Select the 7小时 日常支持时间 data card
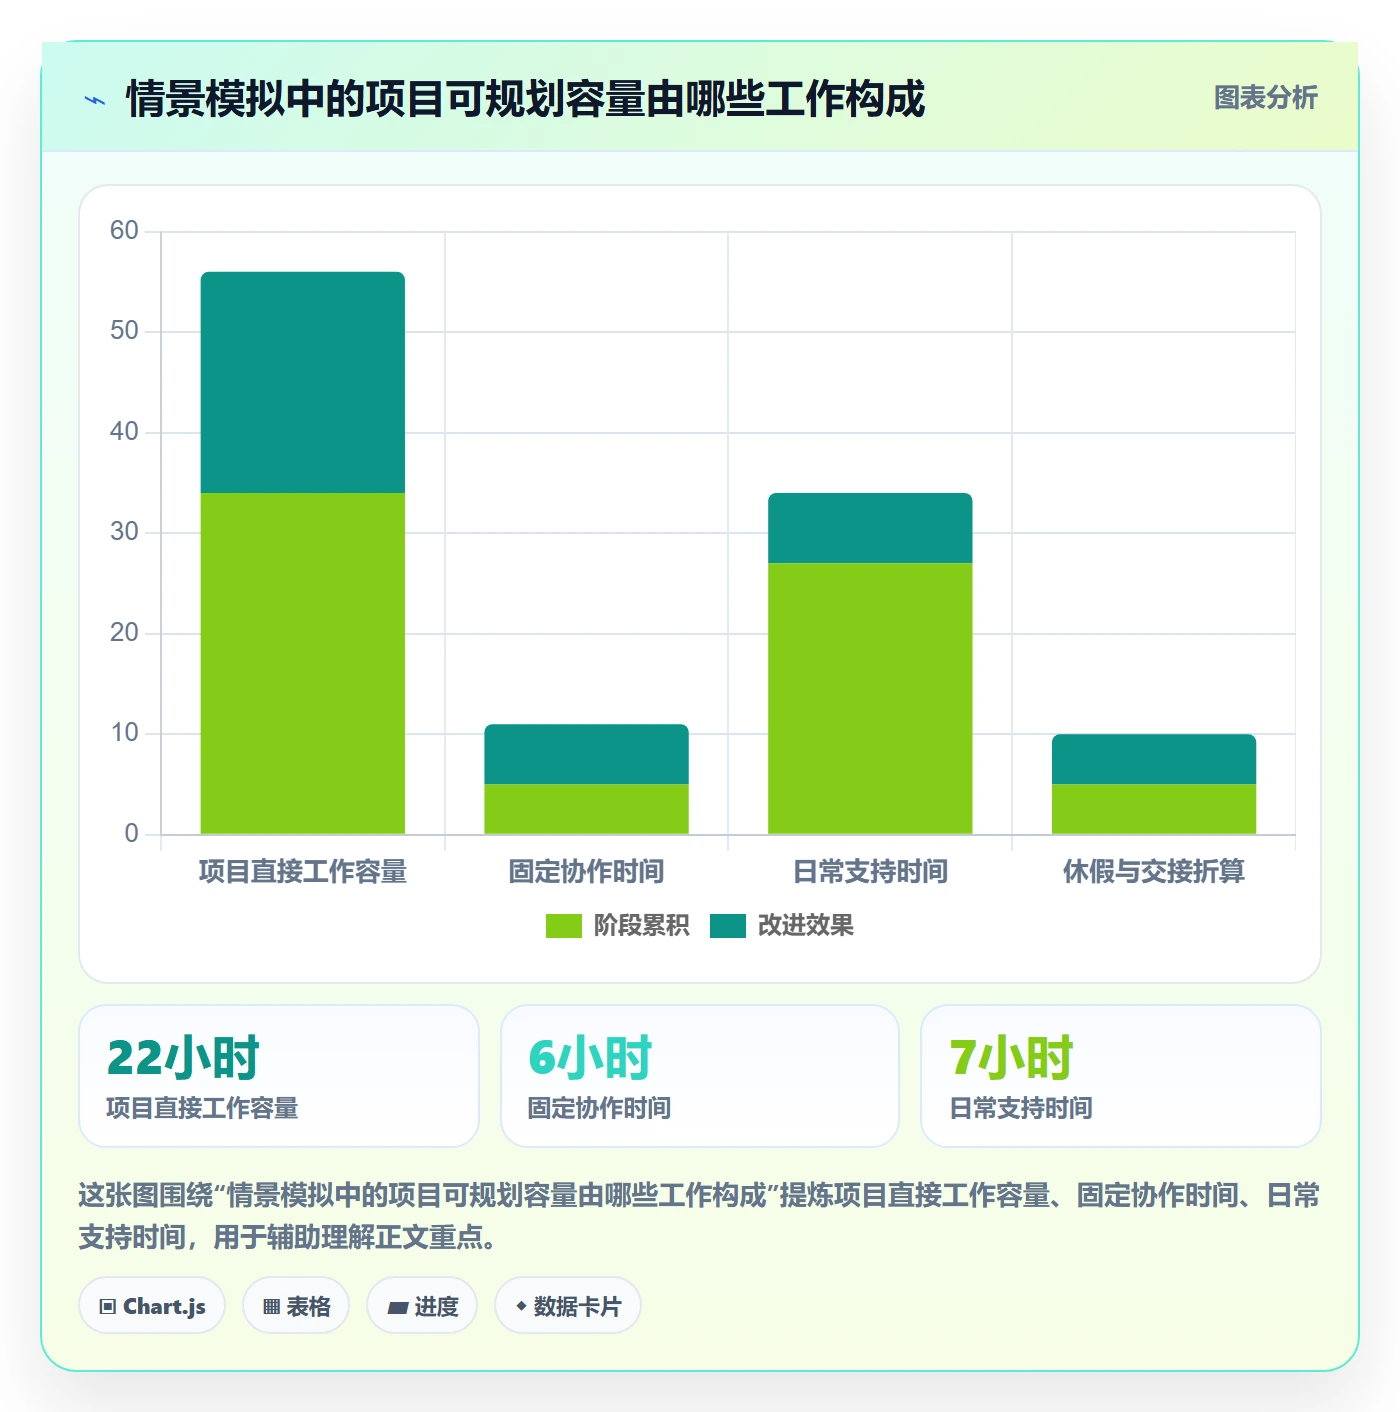The image size is (1400, 1412). point(1121,1076)
